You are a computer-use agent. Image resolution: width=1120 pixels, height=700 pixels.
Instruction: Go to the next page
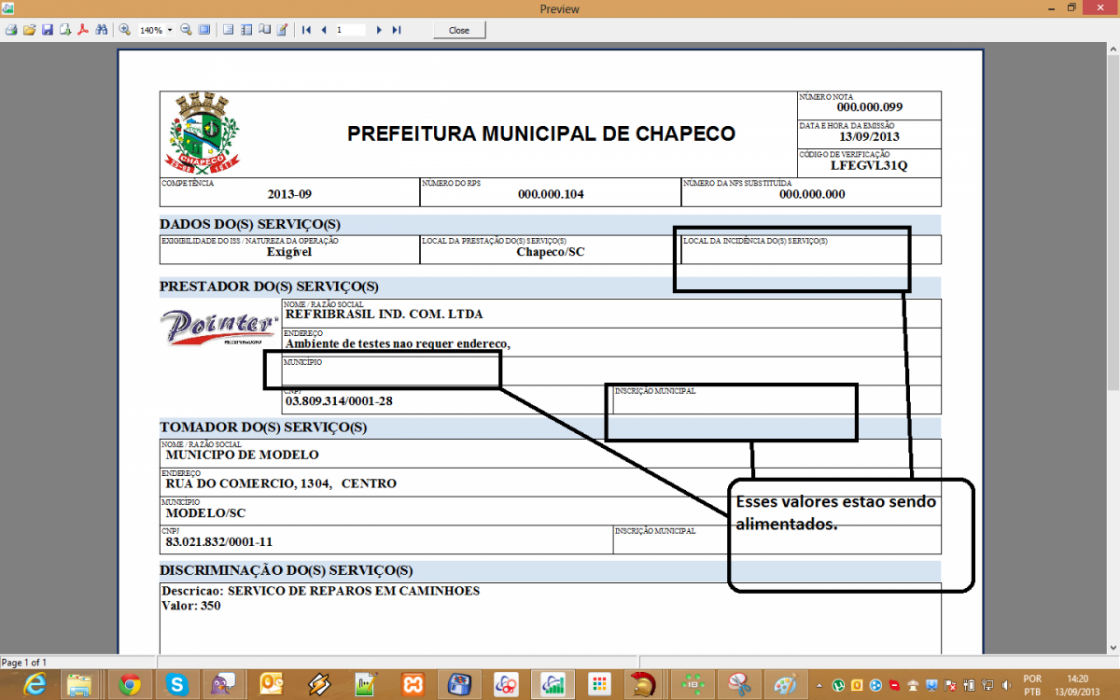point(379,30)
